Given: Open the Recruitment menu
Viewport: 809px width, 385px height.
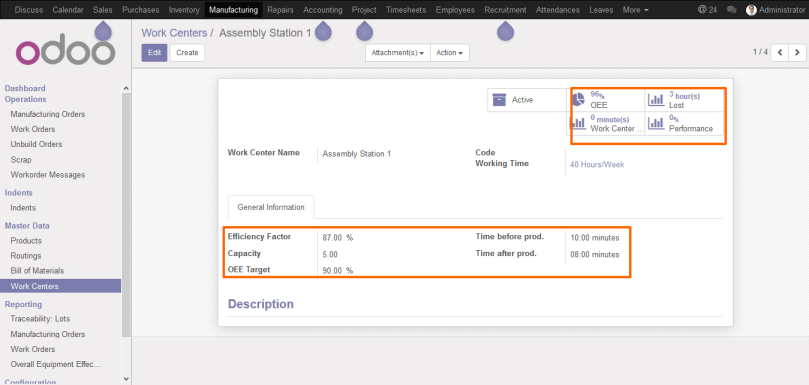Looking at the screenshot, I should 506,10.
